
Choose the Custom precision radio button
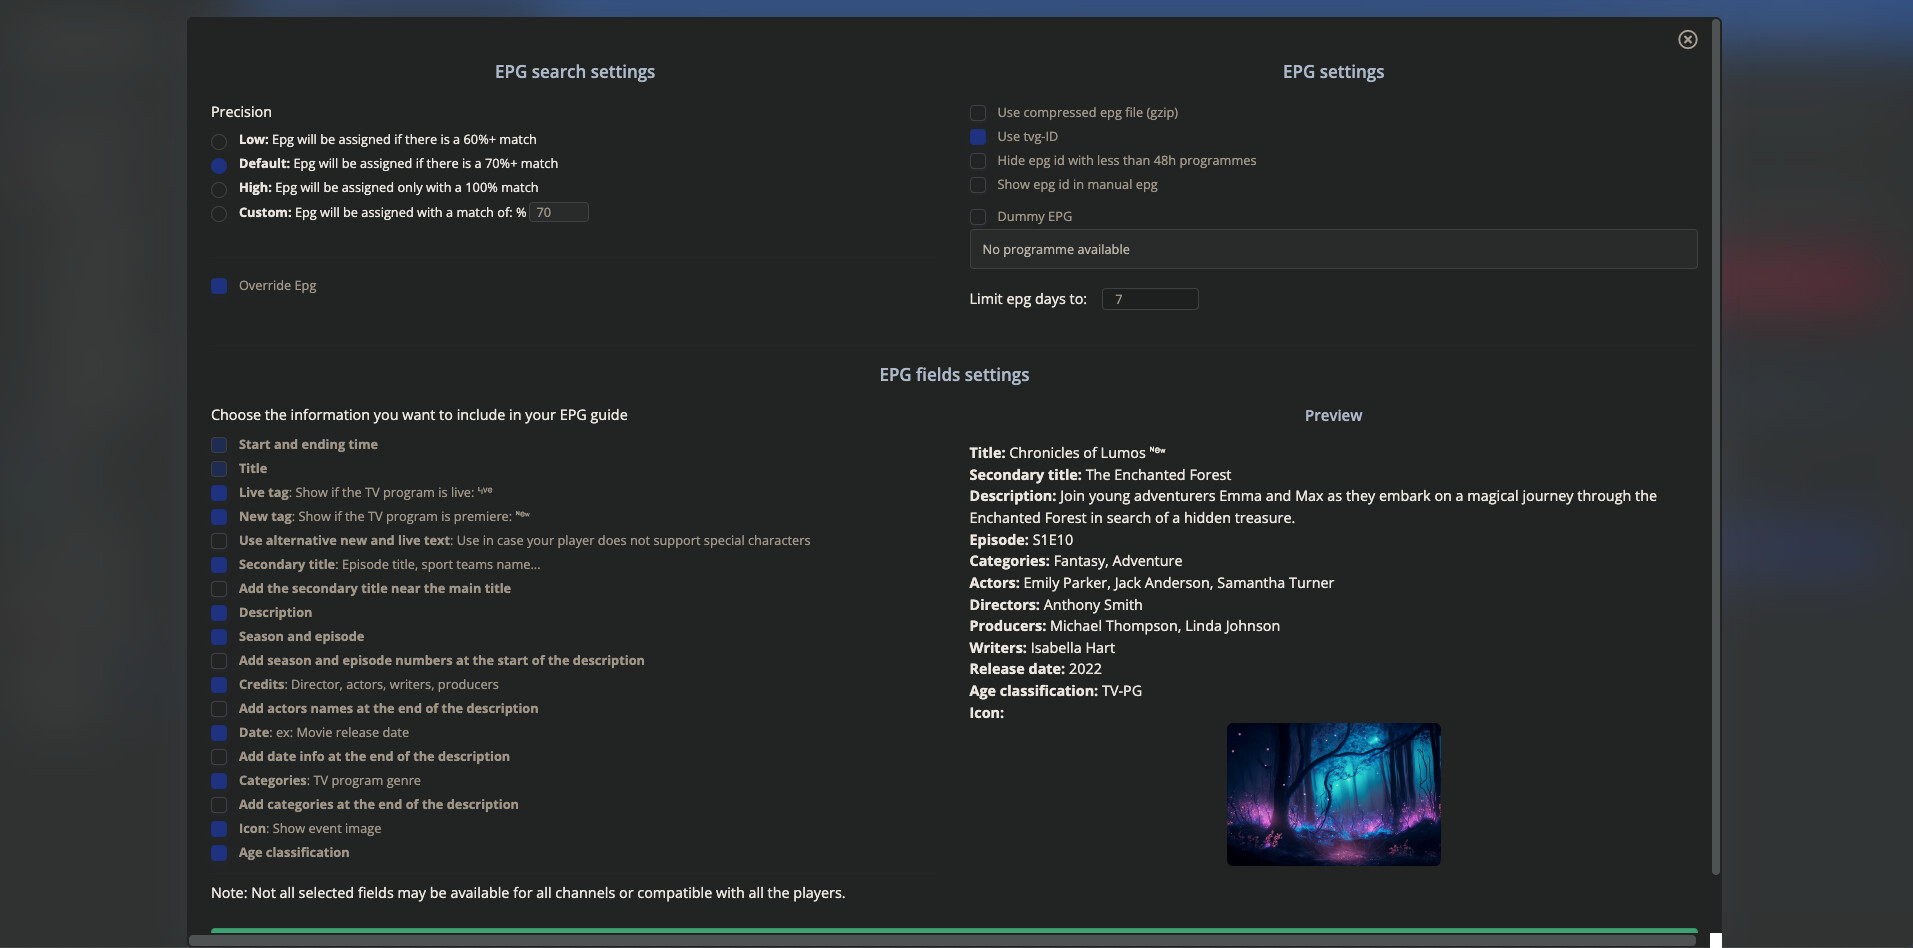219,214
